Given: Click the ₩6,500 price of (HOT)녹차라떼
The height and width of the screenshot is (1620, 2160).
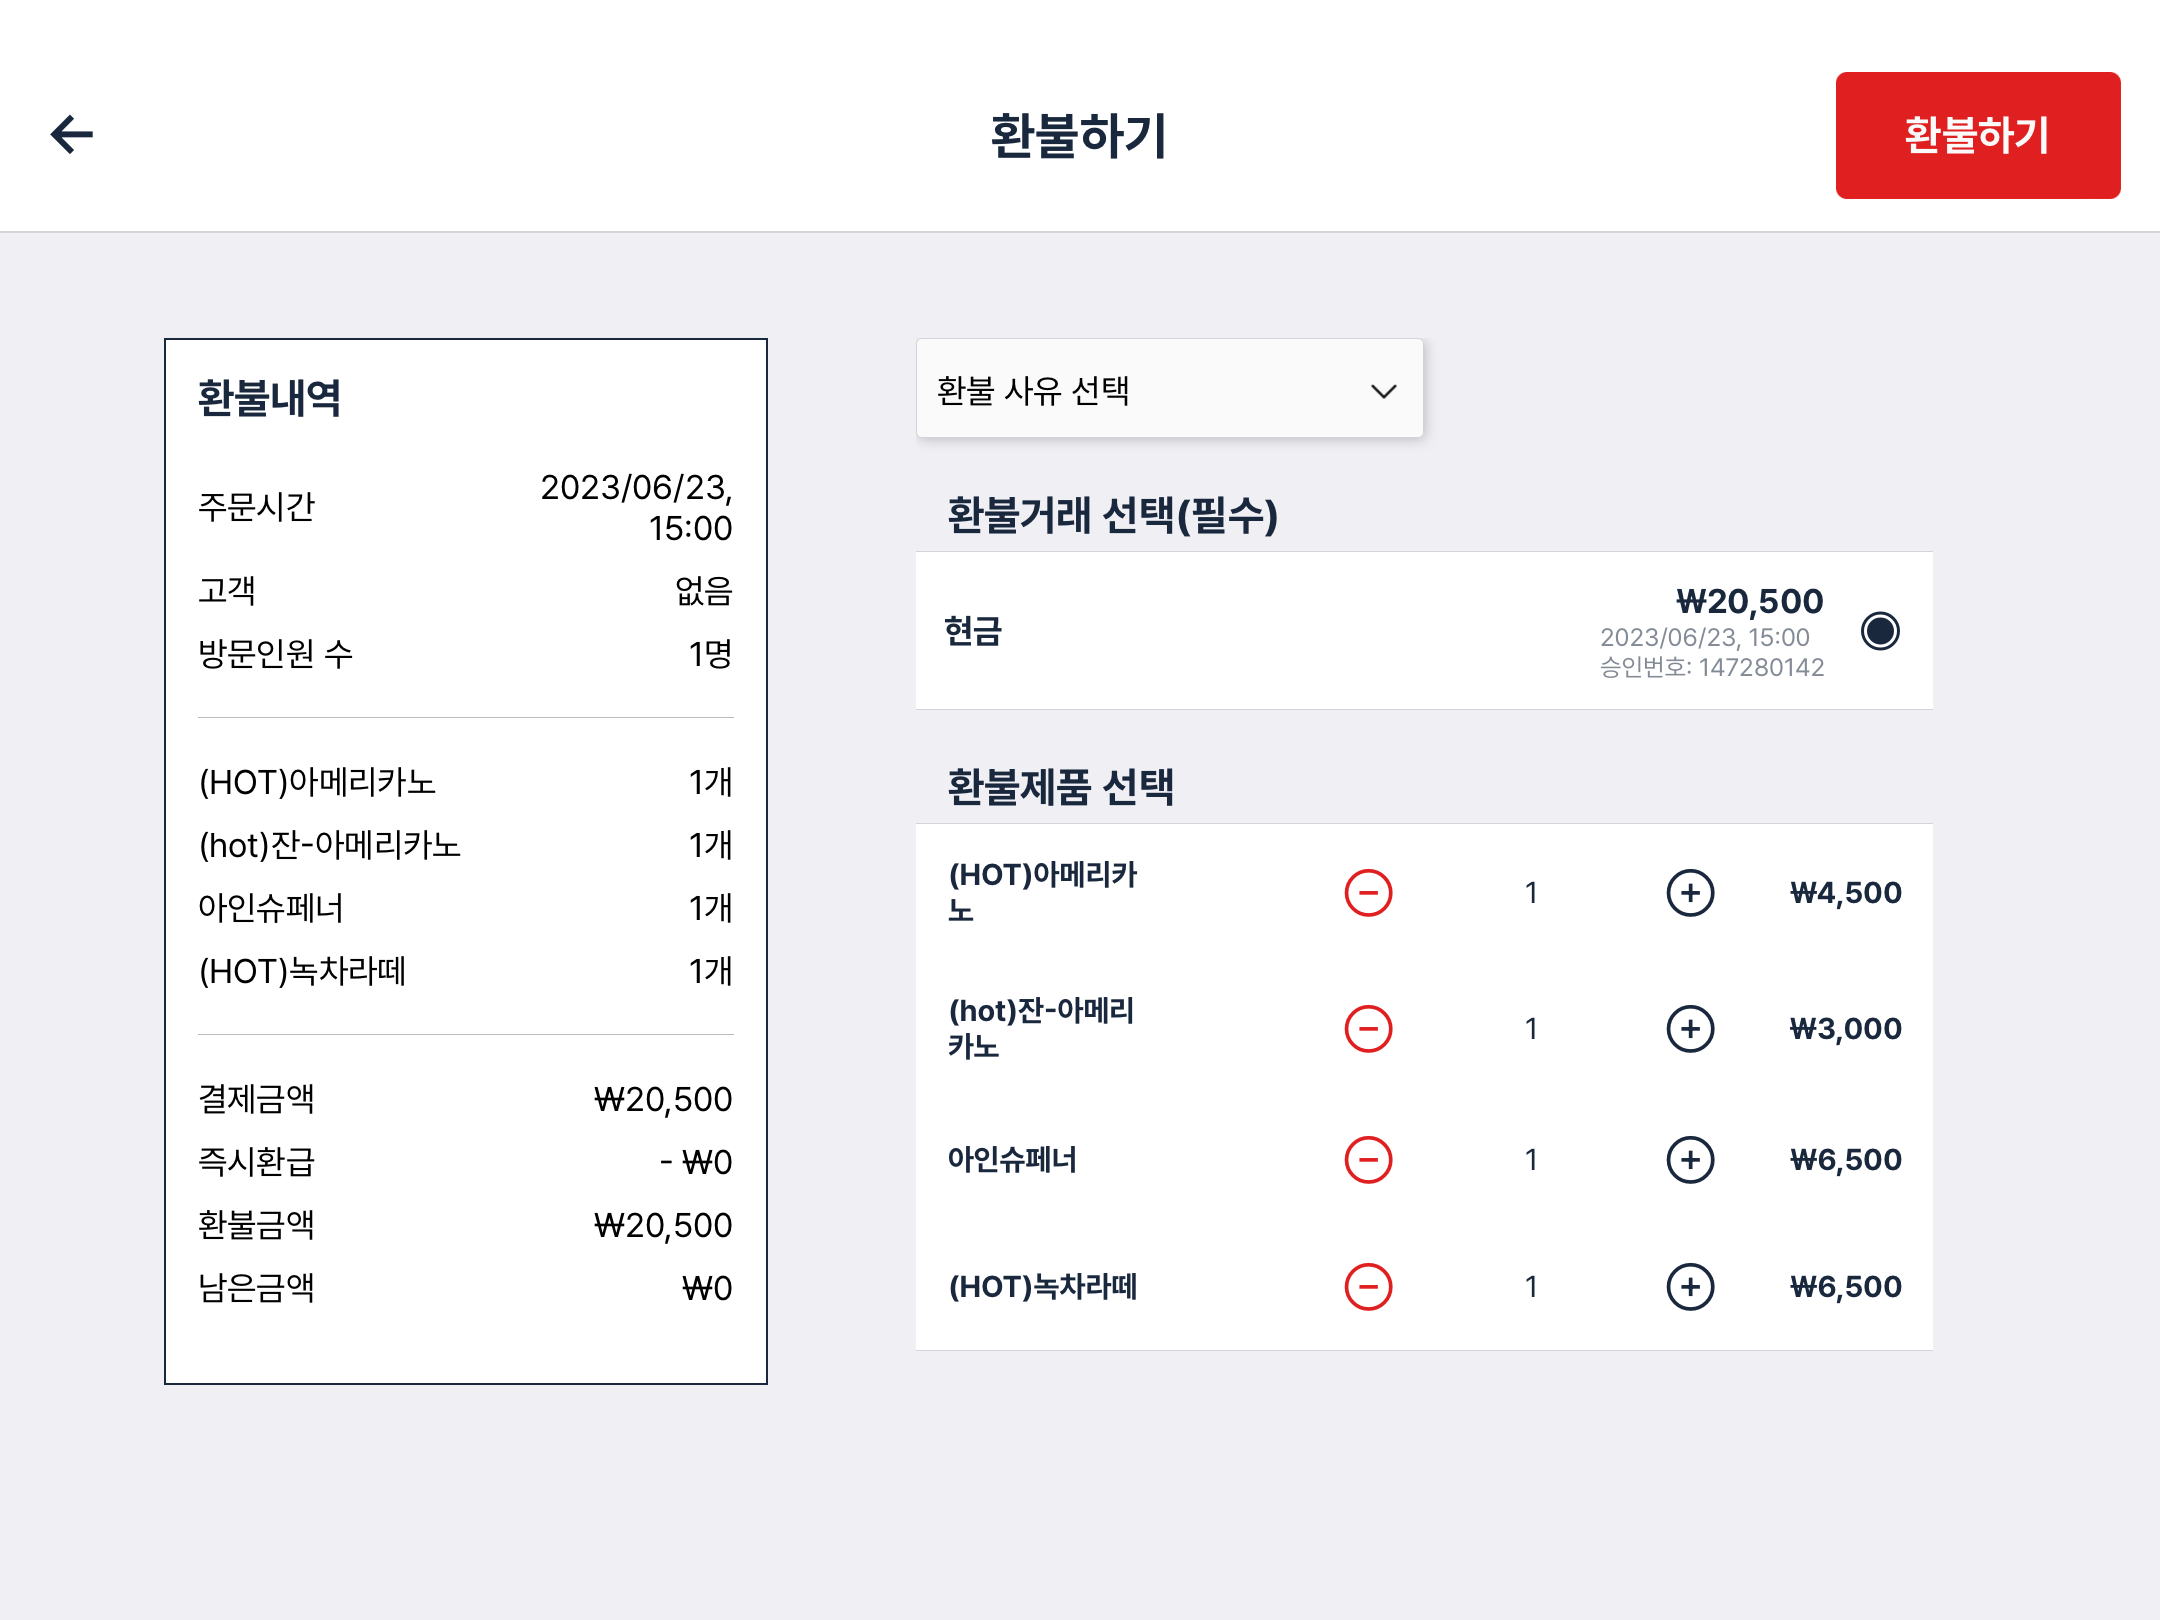Looking at the screenshot, I should coord(1845,1287).
